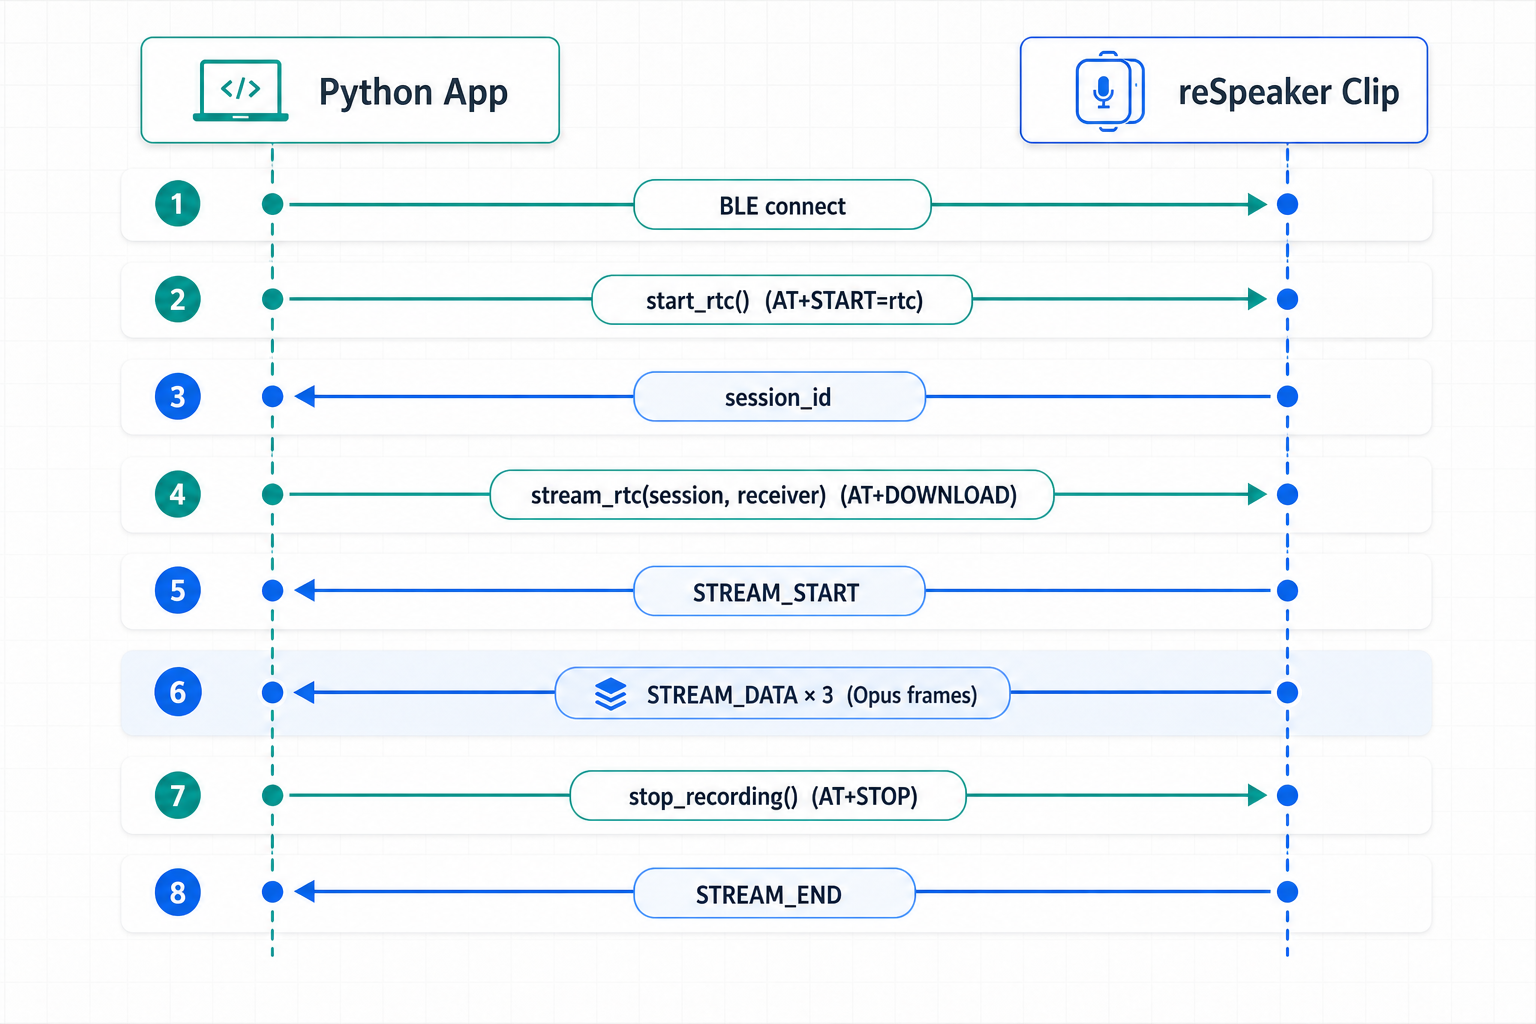The height and width of the screenshot is (1024, 1536).
Task: Click step number 5 circle
Action: point(178,590)
